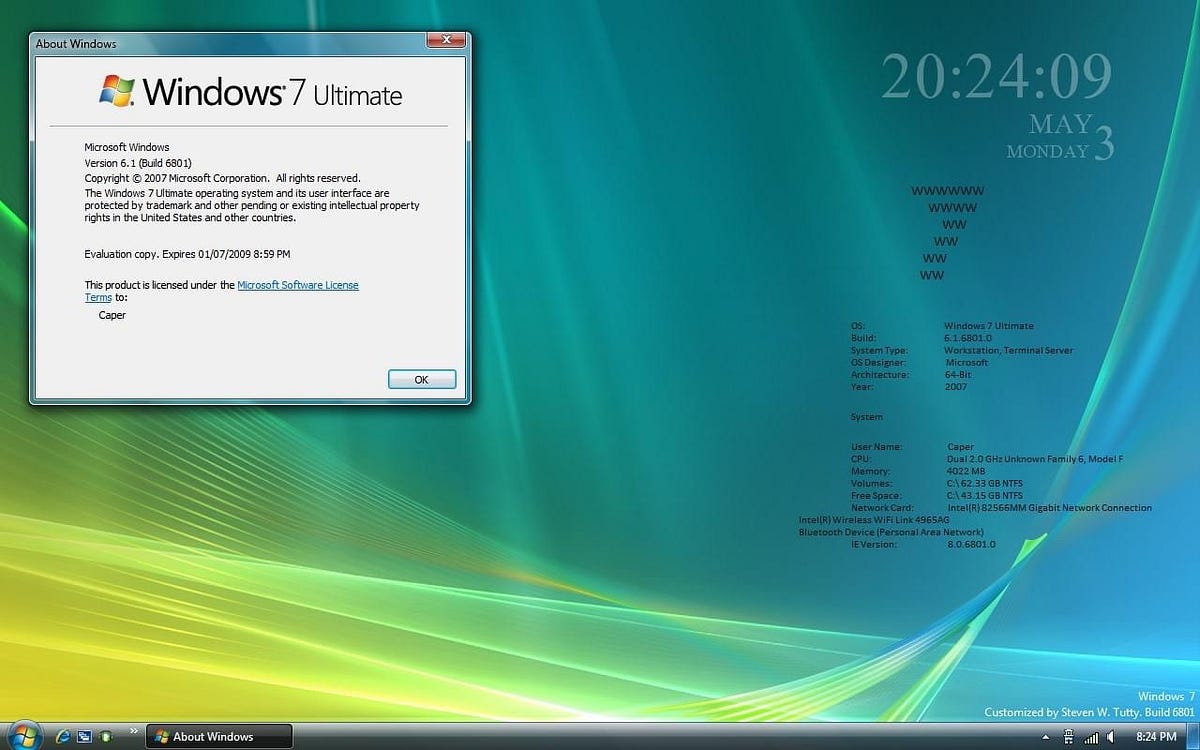Click "Customized by Steven W. Tutty" text
Screen dimensions: 1200x750
click(x=1063, y=713)
